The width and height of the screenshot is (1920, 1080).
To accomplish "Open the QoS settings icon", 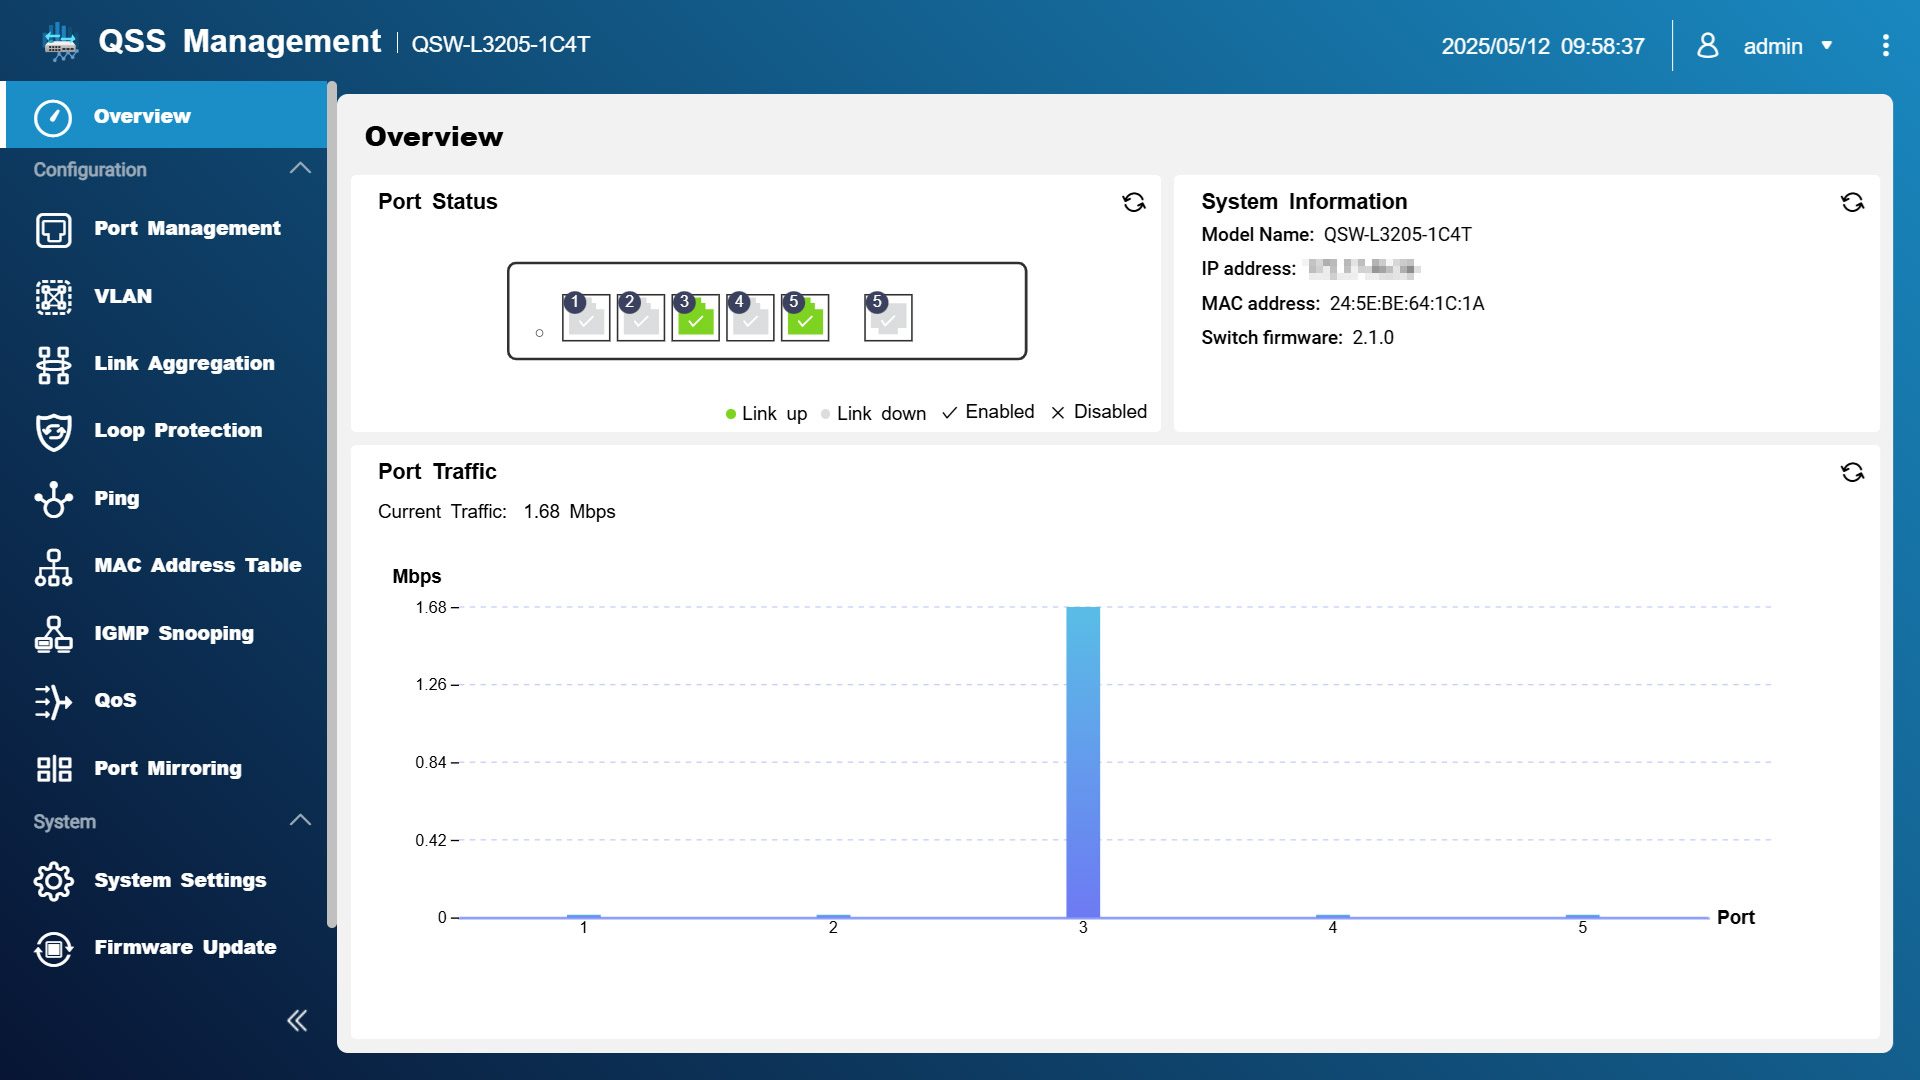I will pos(53,701).
